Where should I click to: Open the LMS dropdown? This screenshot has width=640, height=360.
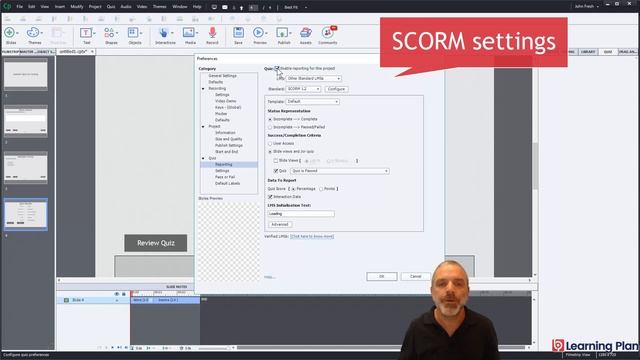pos(313,78)
